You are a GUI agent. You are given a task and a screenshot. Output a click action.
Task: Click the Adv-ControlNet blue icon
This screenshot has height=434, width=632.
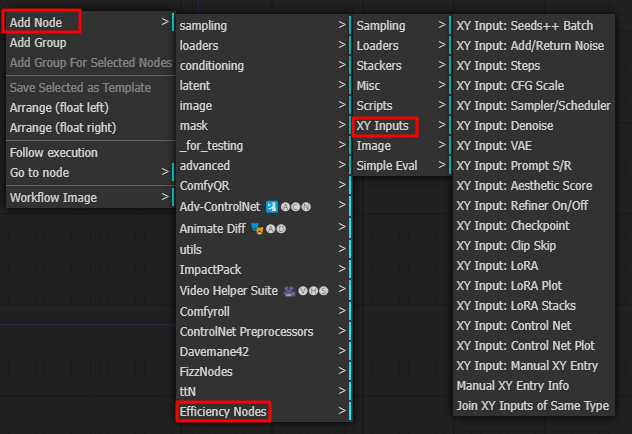[272, 207]
